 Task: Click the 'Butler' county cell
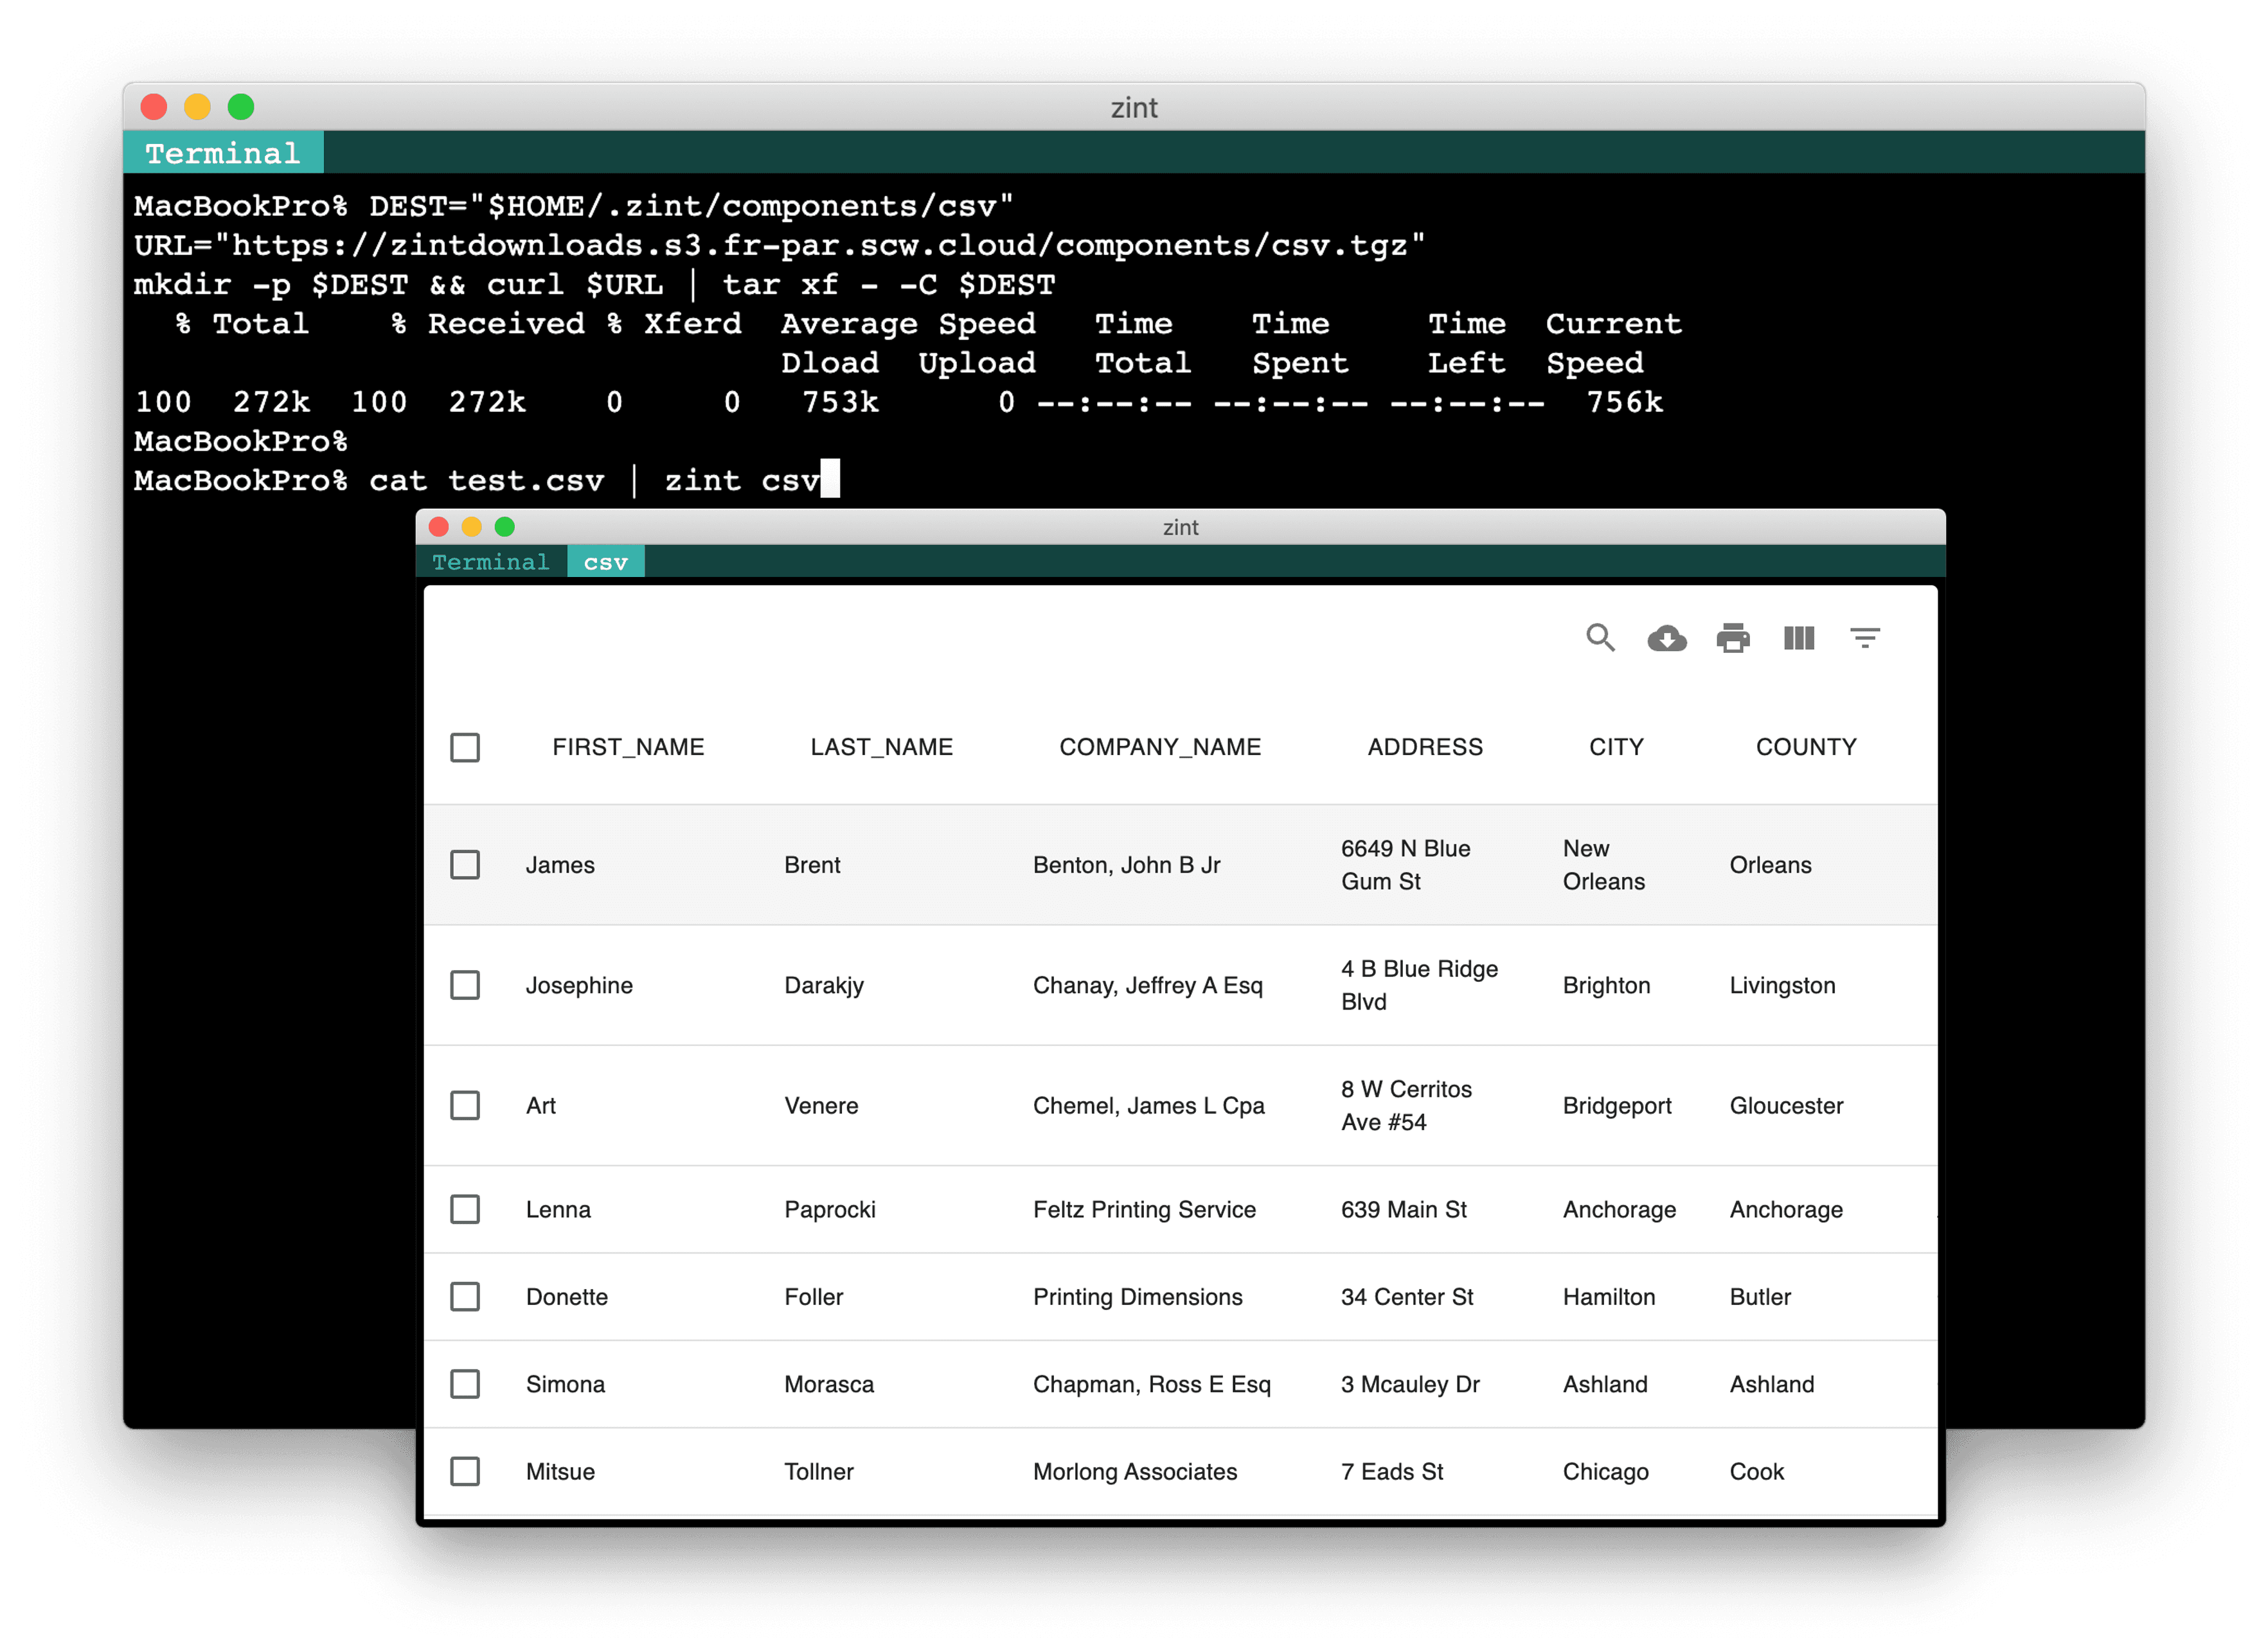tap(1760, 1297)
